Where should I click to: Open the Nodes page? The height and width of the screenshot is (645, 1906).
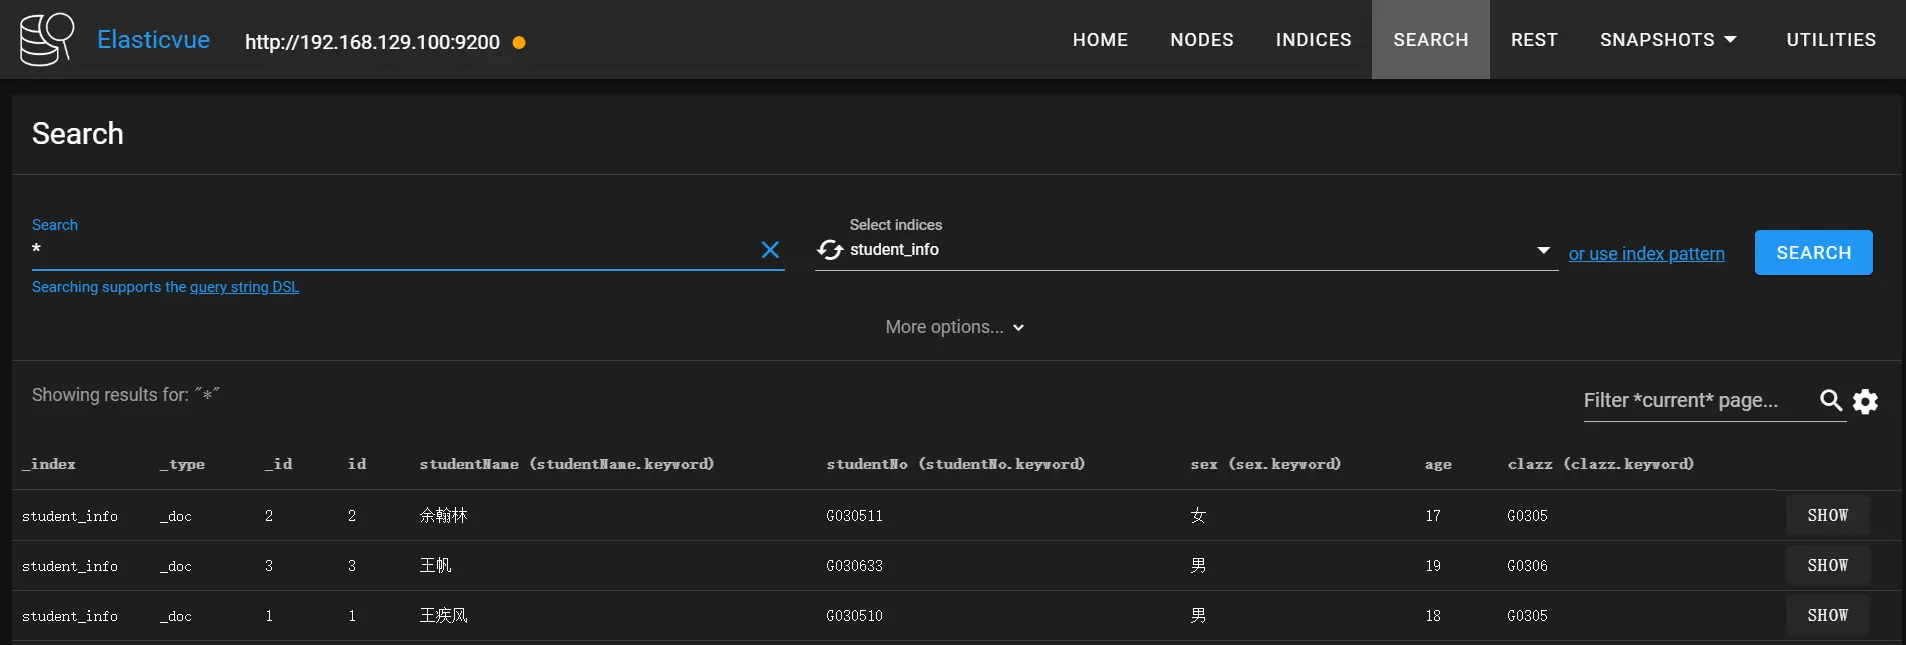[1202, 40]
